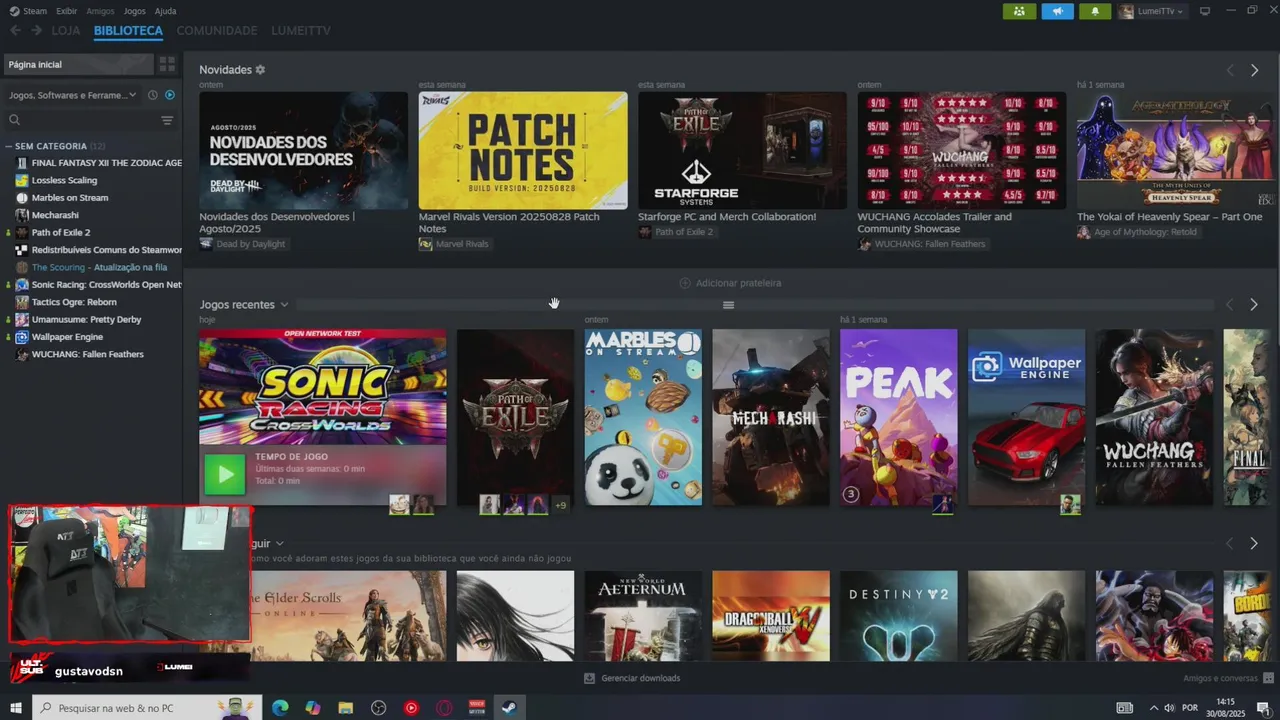Open Path of Exile 2 link under Starforge news
The image size is (1280, 720).
click(684, 232)
